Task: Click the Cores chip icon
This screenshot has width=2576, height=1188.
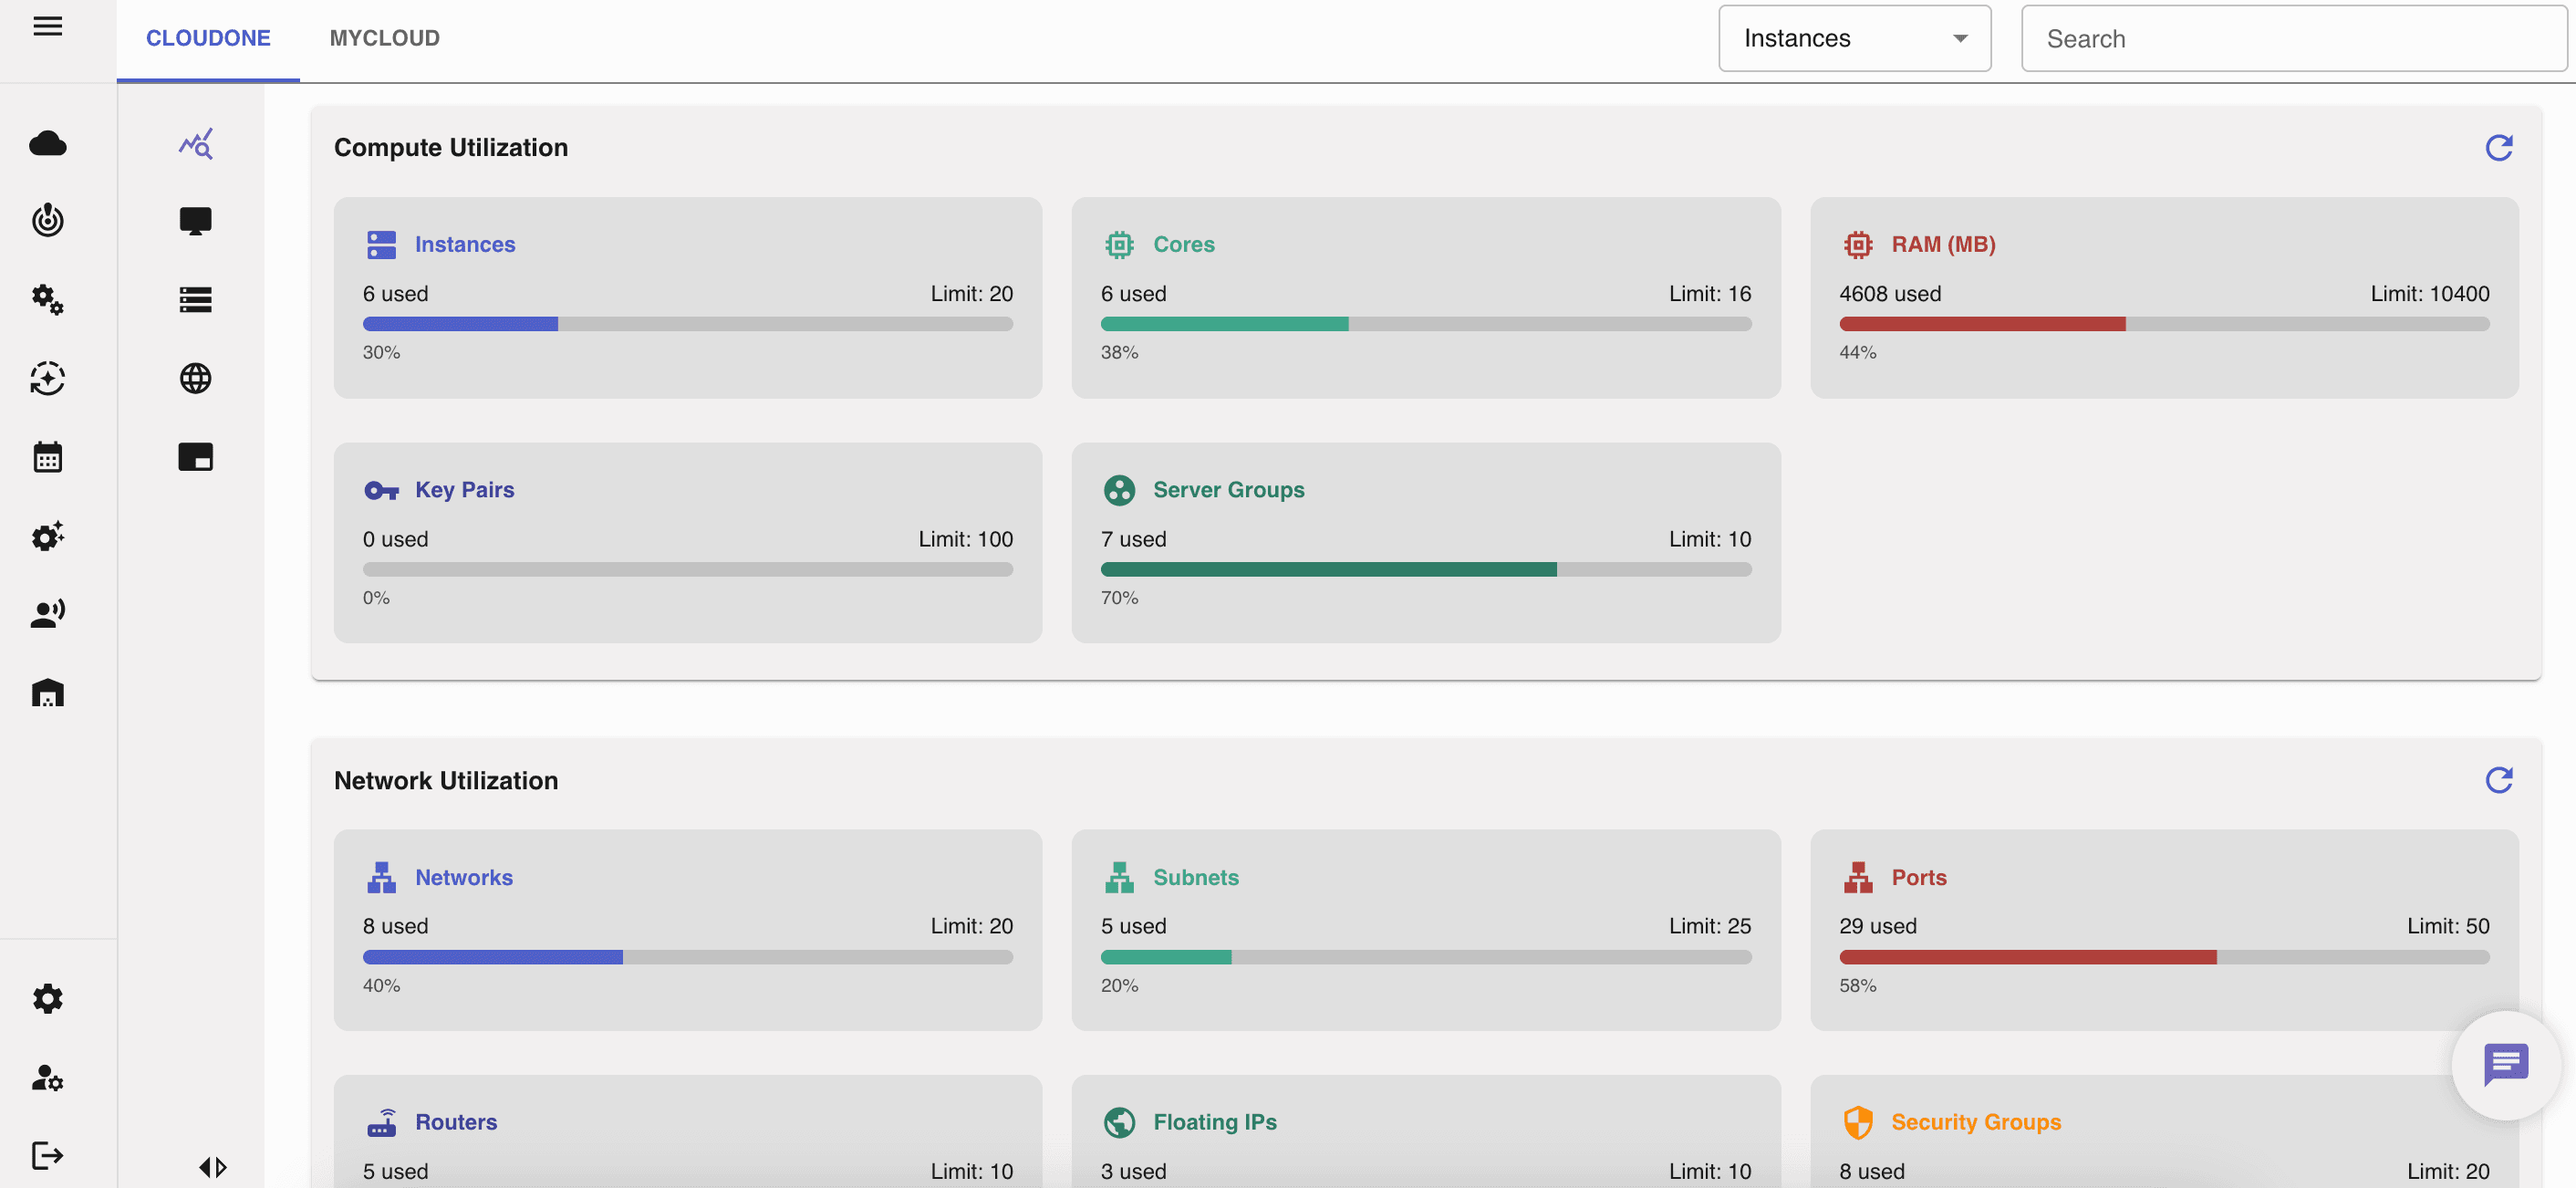Action: tap(1119, 245)
